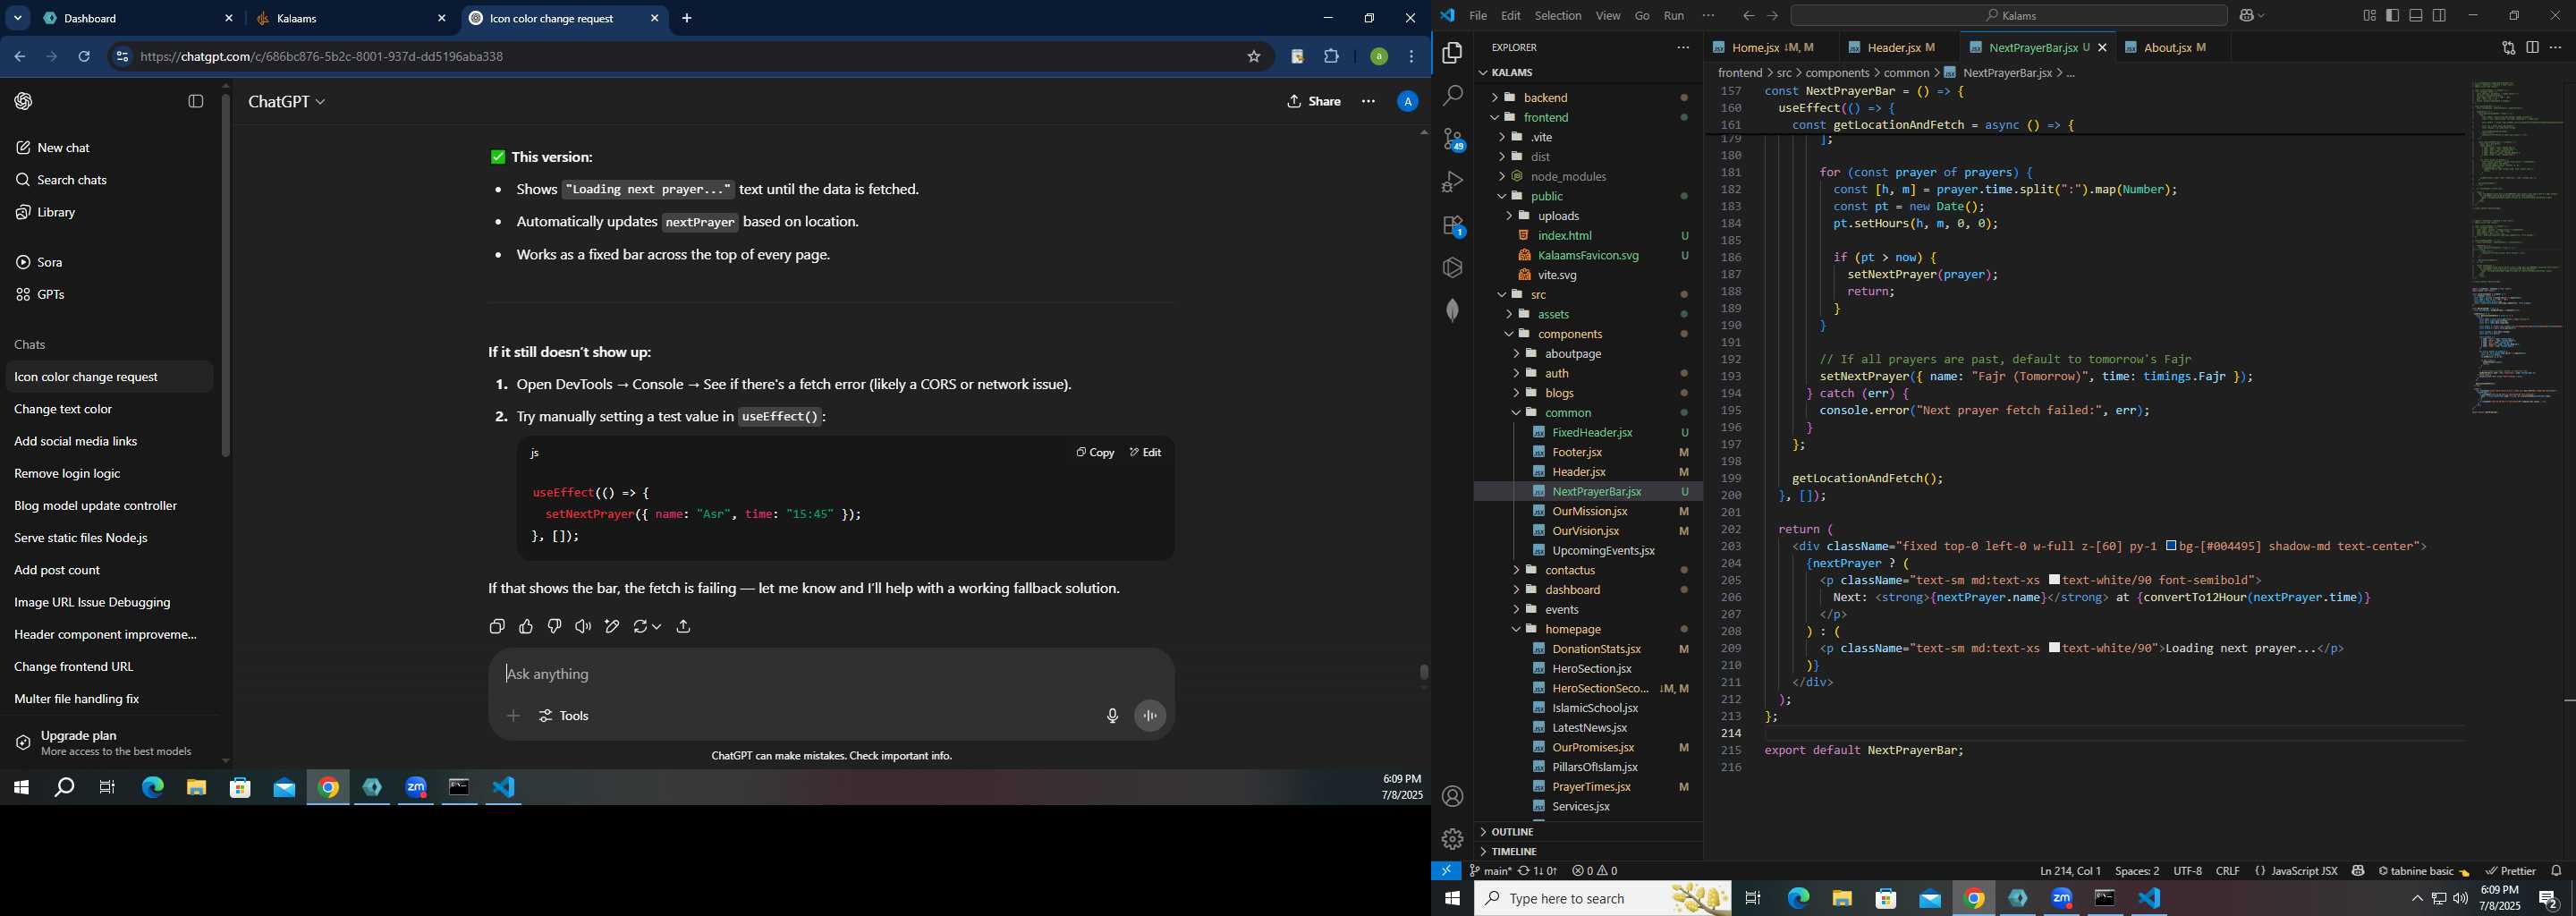Open VS Code notifications bell
This screenshot has height=916, width=2576.
pyautogui.click(x=2556, y=871)
